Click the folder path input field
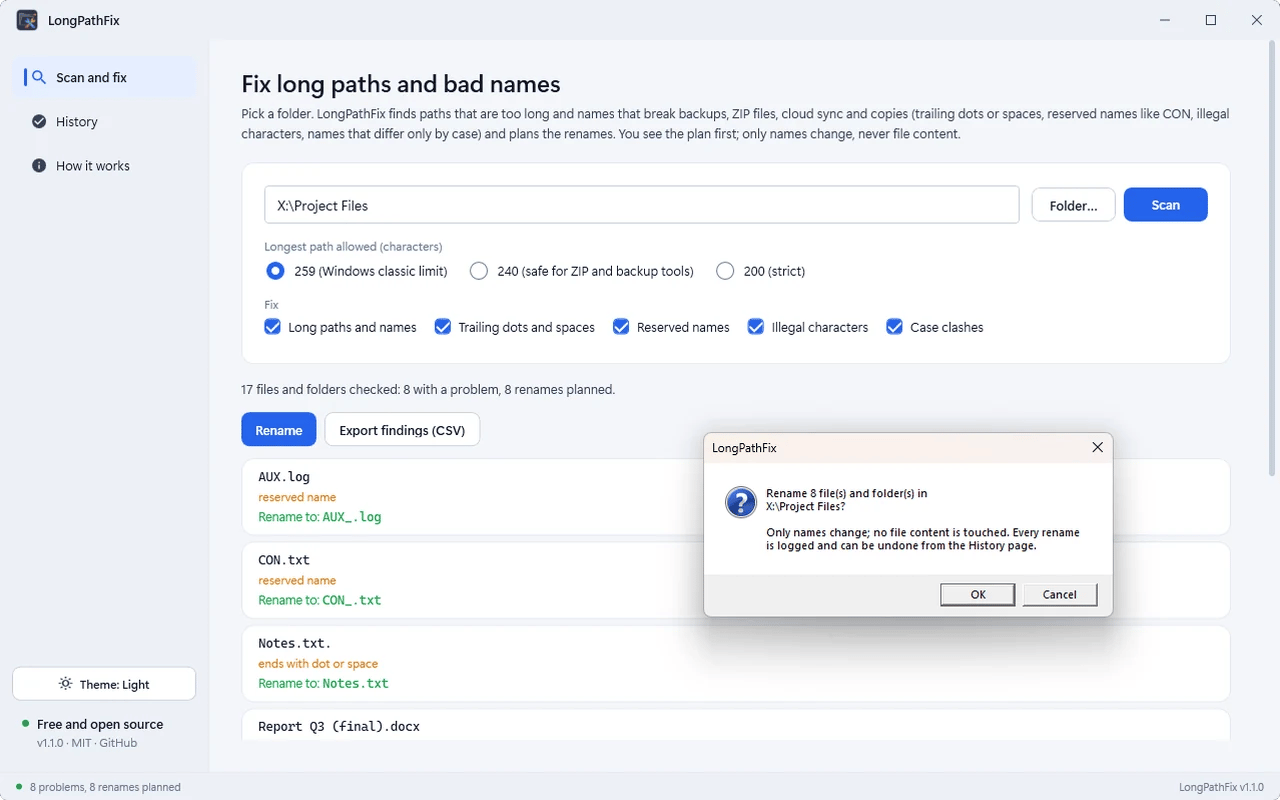The width and height of the screenshot is (1280, 800). click(642, 205)
